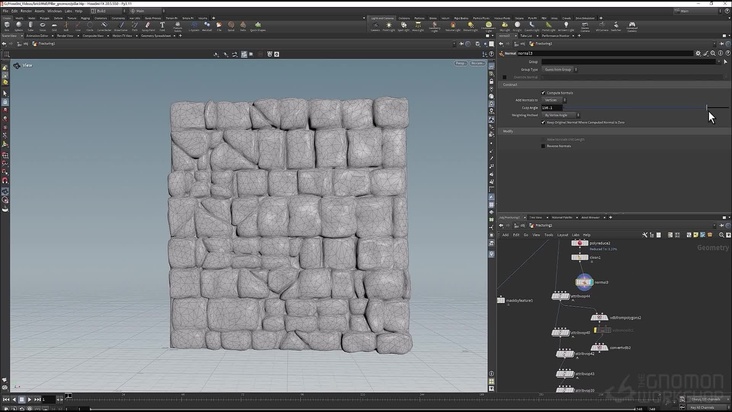Select the Grid shelf tool
The image size is (732, 412).
tap(54, 26)
